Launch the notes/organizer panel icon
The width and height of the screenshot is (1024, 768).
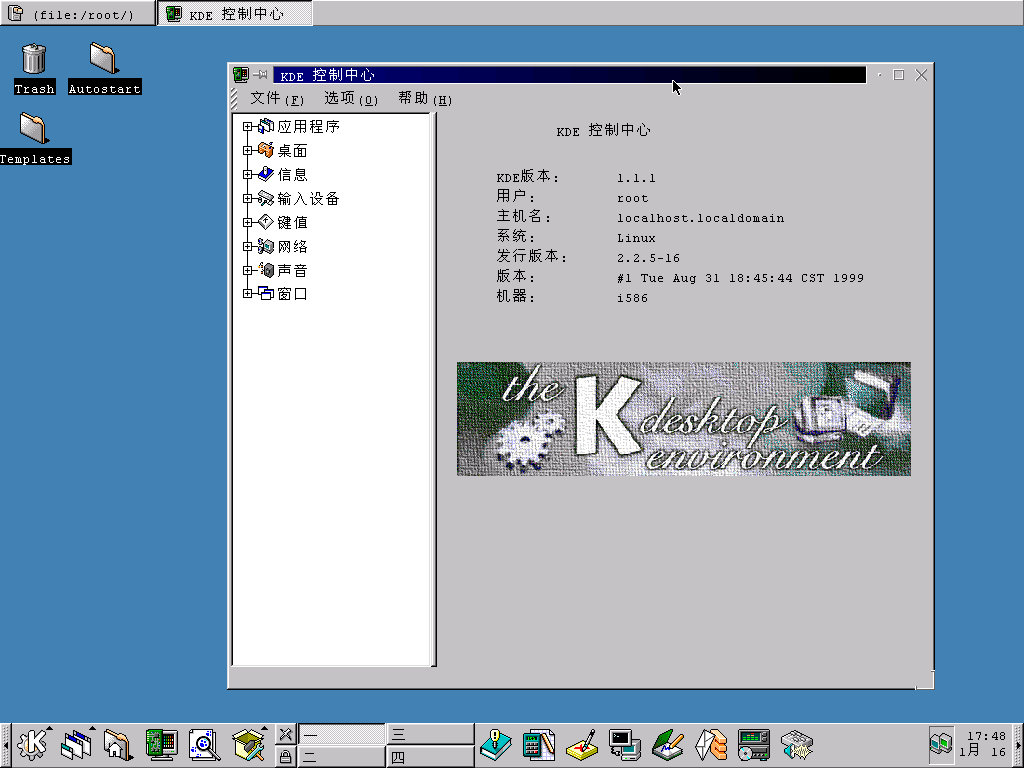click(x=582, y=744)
